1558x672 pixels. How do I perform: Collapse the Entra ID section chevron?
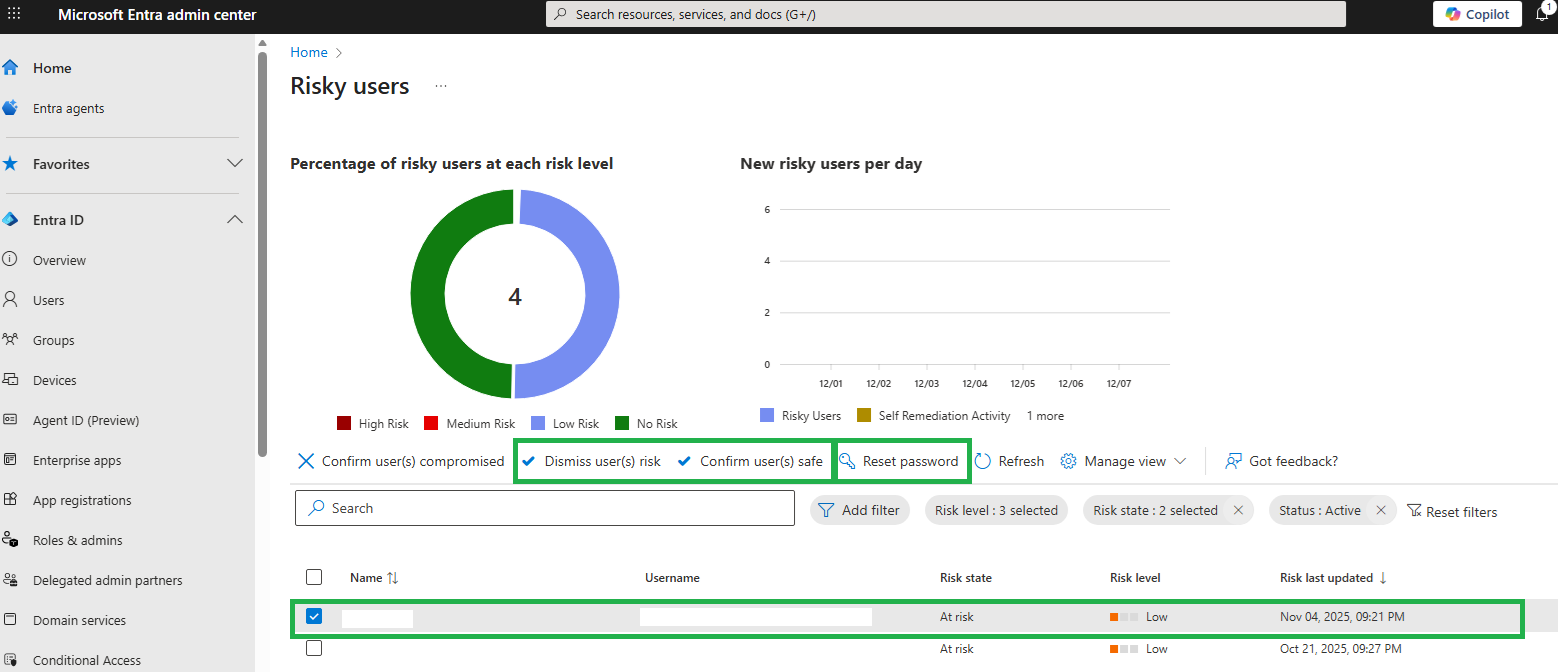(235, 219)
